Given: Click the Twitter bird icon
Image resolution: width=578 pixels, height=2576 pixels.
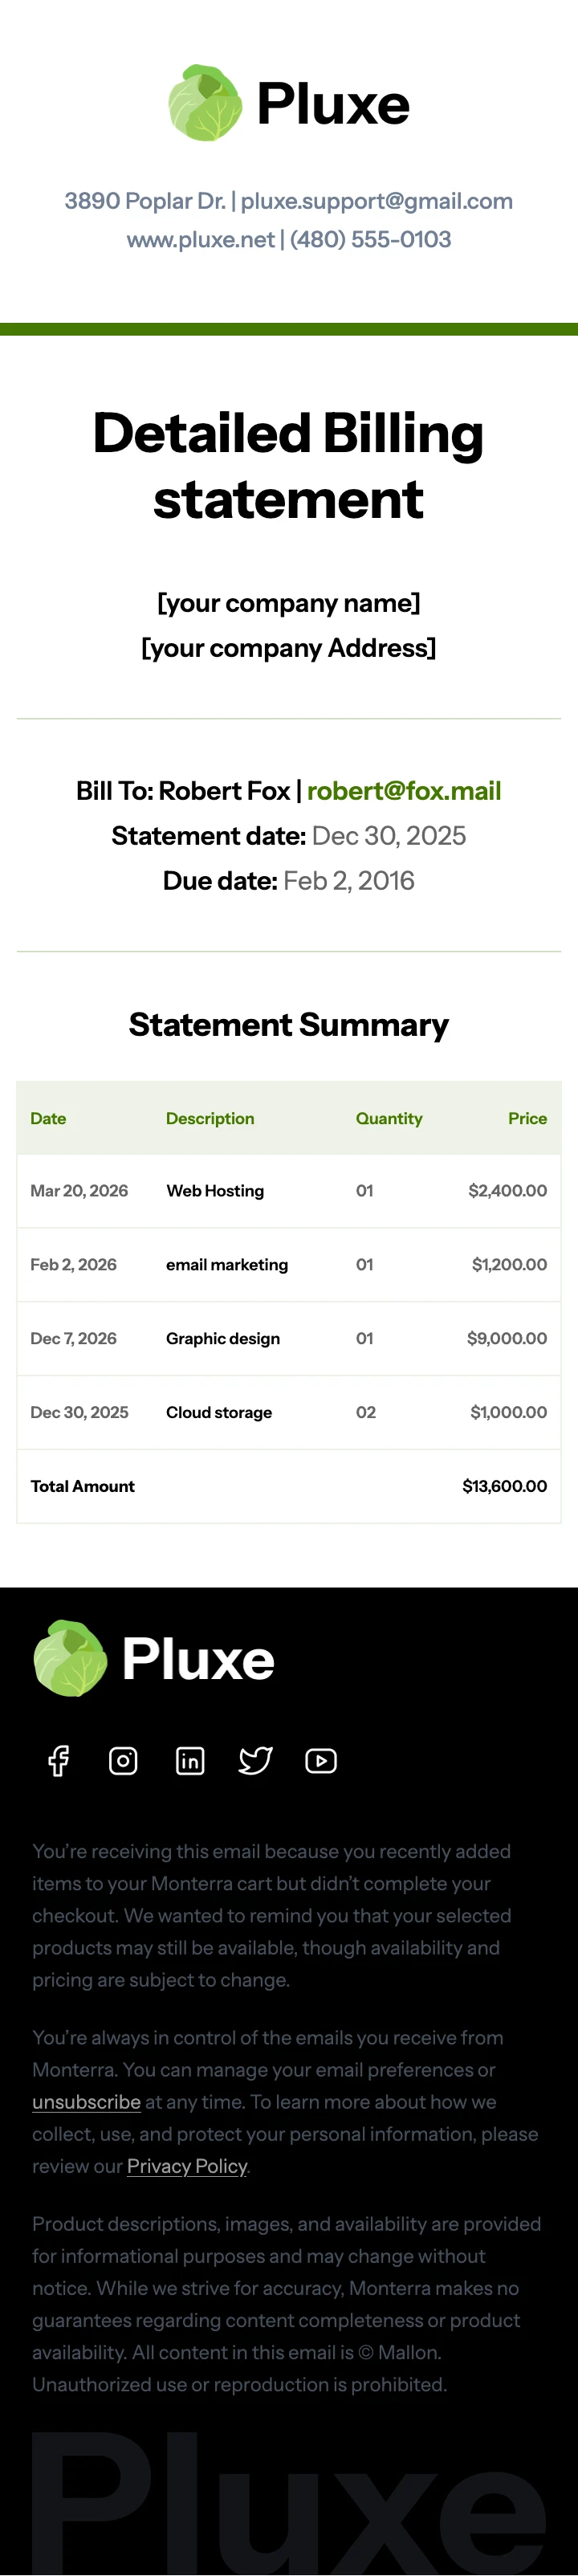Looking at the screenshot, I should [255, 1760].
